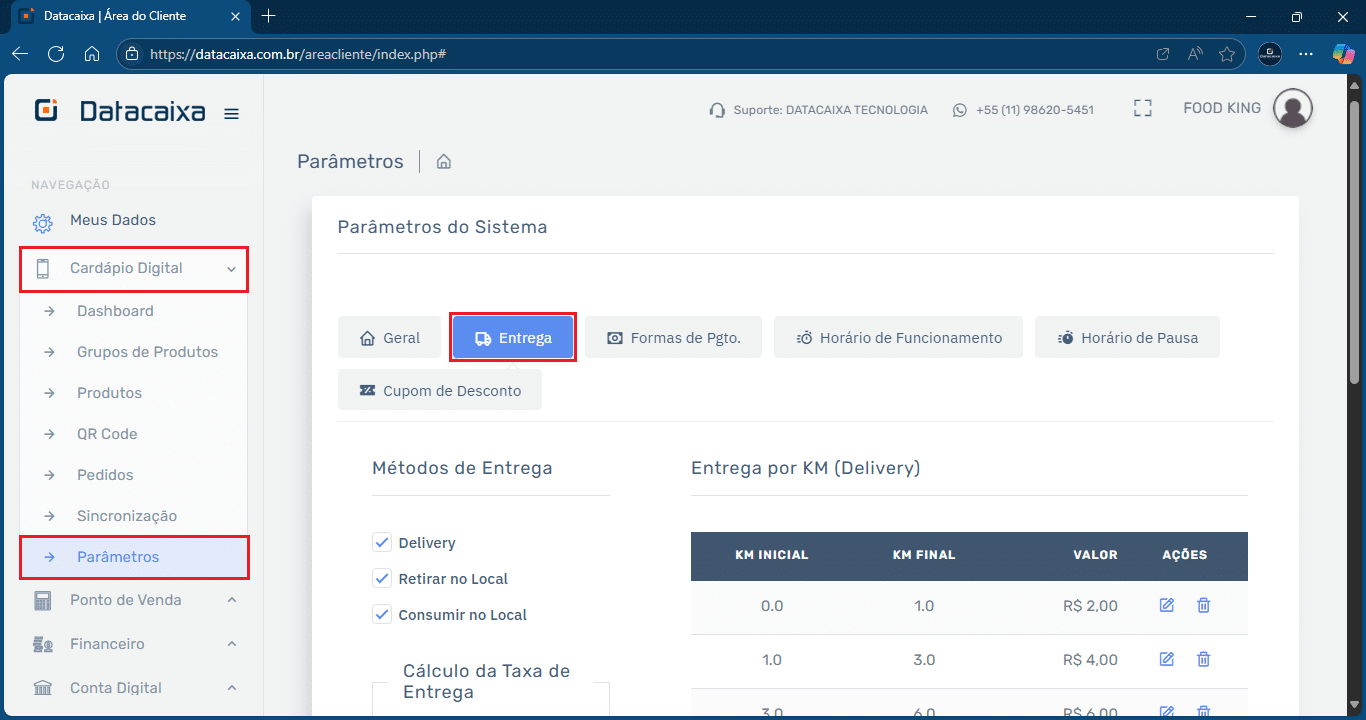Toggle the Retirar no Local checkbox
The image size is (1366, 720).
pos(382,579)
